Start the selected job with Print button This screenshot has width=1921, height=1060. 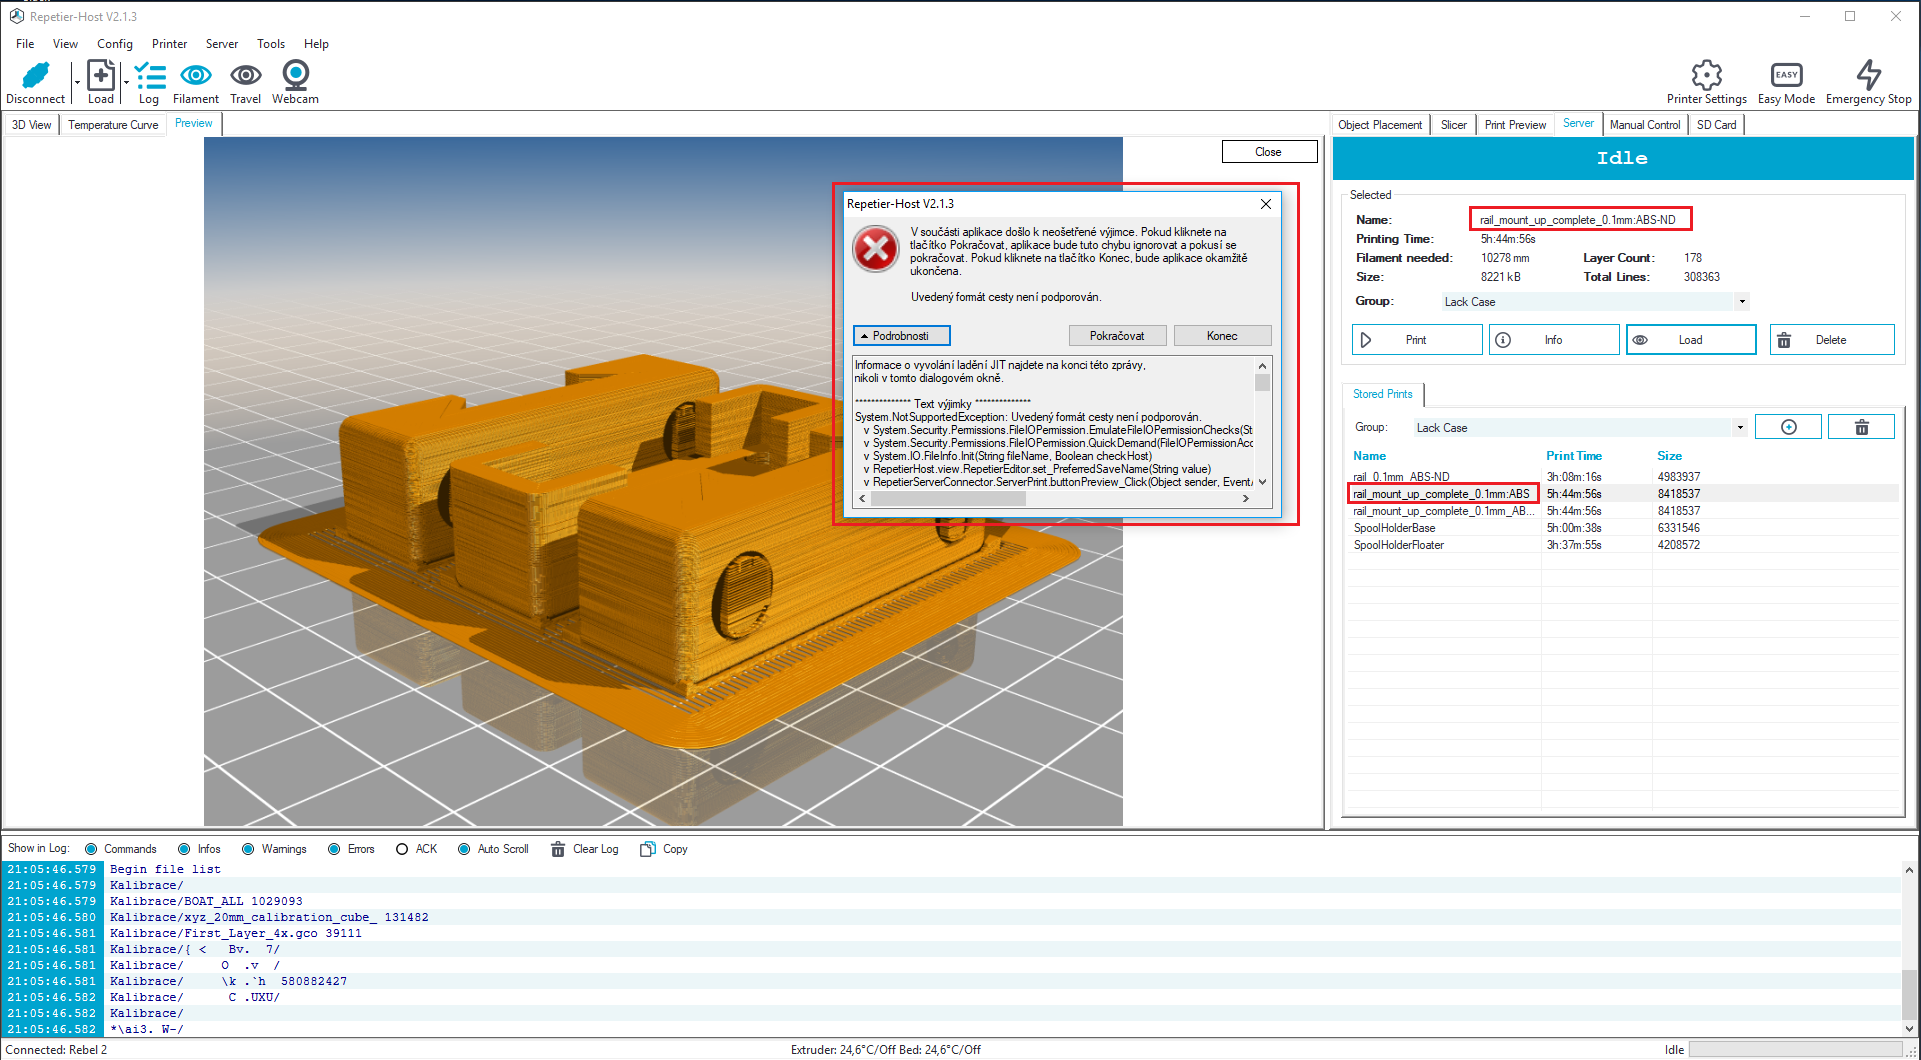[1417, 340]
